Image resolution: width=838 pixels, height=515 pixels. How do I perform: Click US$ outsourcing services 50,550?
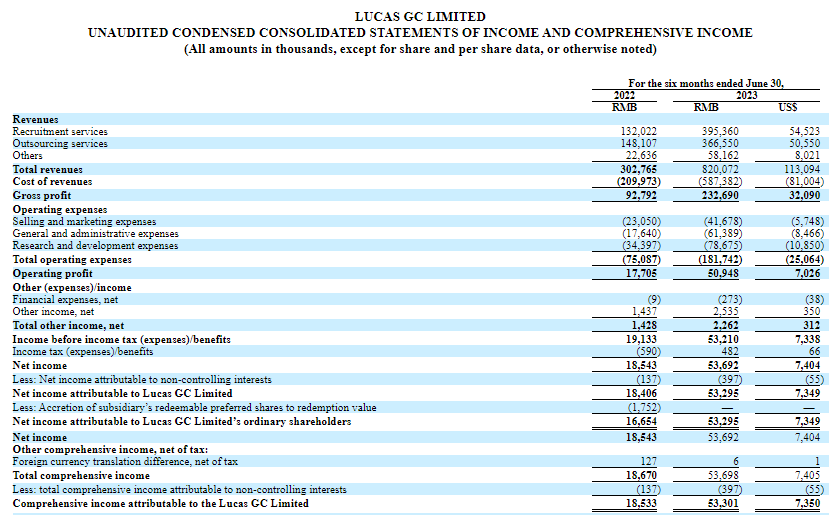[804, 144]
